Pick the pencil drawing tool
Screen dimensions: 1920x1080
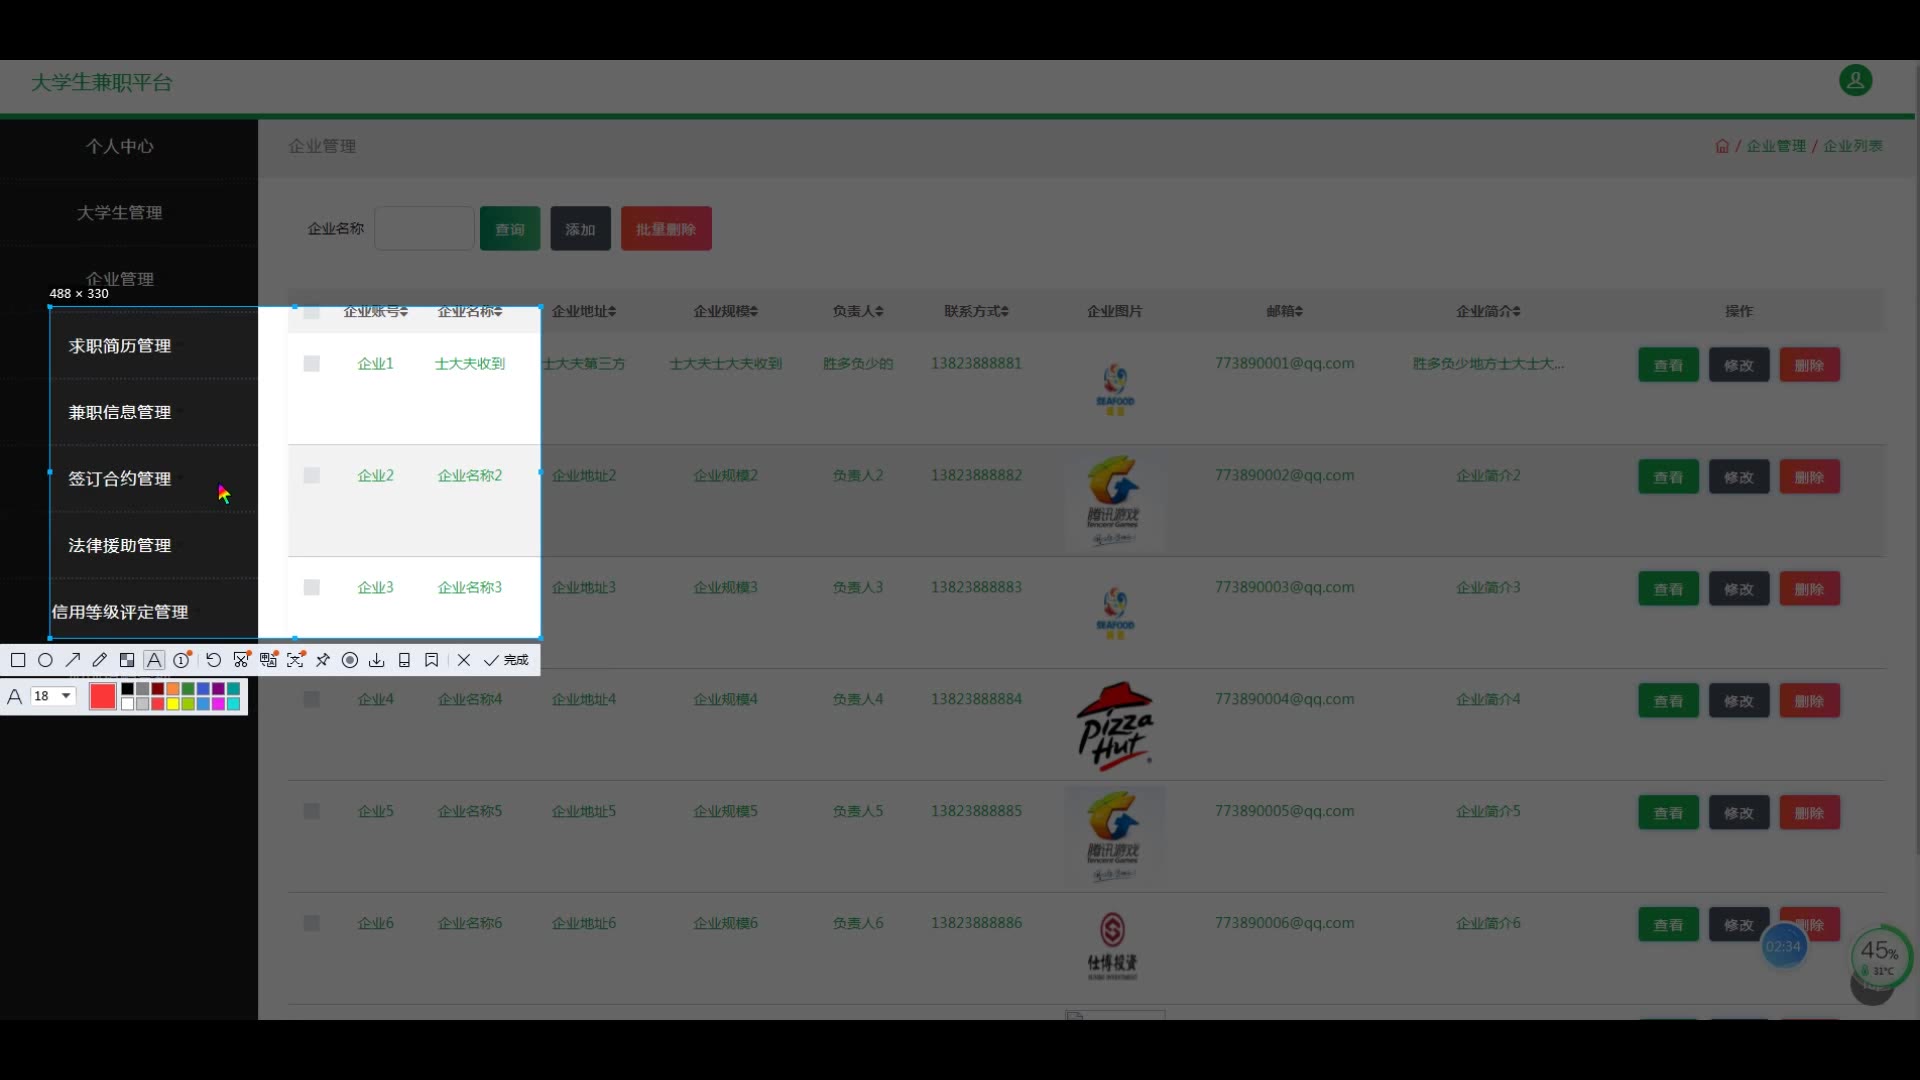tap(100, 660)
